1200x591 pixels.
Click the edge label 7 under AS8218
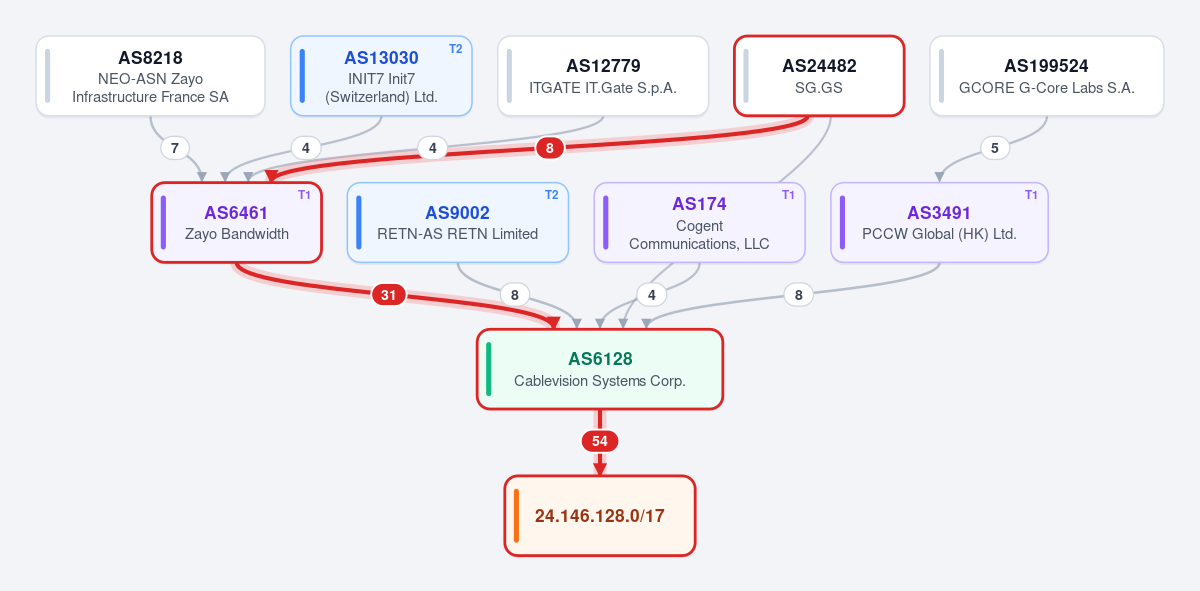tap(175, 148)
